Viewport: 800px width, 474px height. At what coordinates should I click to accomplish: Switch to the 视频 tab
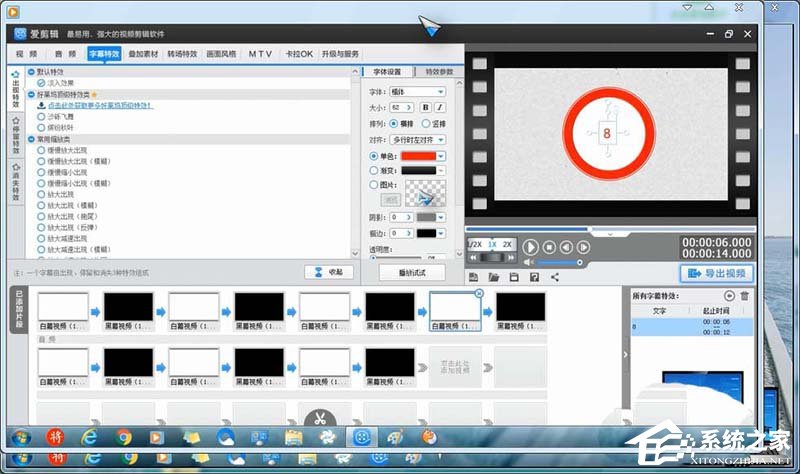pos(26,54)
